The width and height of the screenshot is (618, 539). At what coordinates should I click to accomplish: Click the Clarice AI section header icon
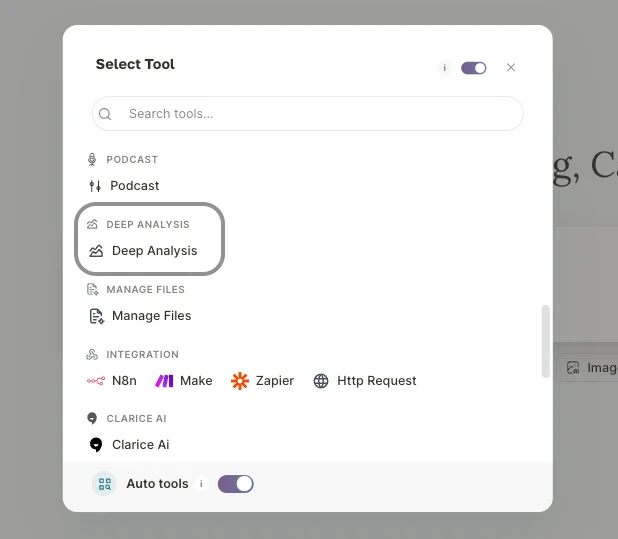point(92,418)
